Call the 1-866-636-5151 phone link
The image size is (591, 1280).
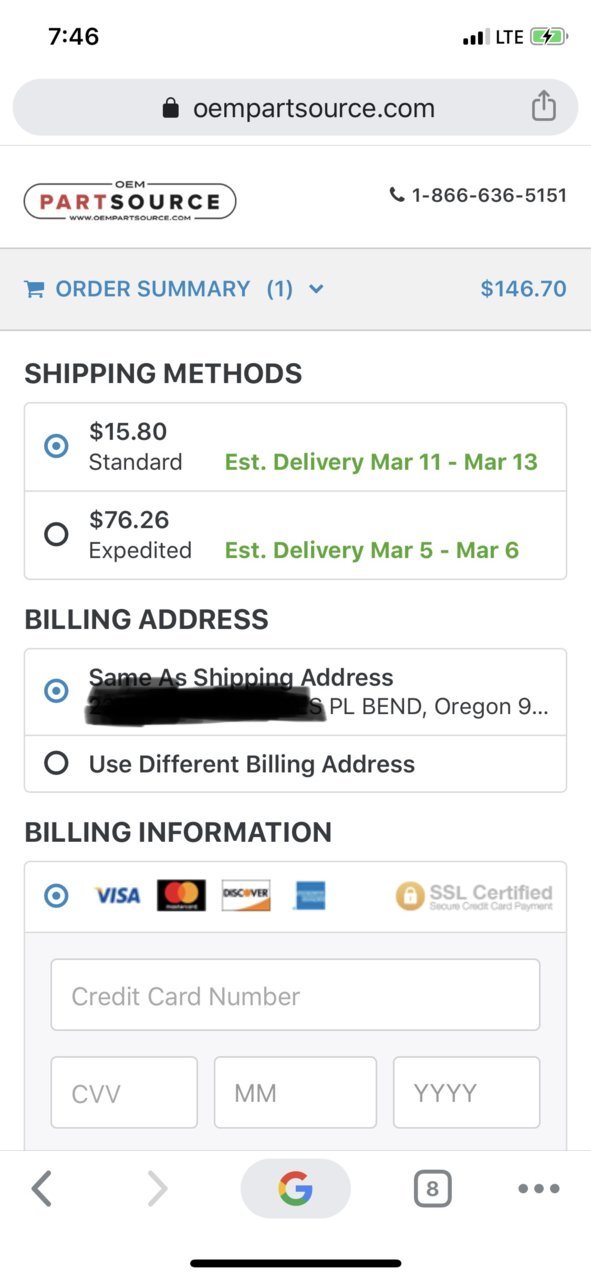(478, 195)
